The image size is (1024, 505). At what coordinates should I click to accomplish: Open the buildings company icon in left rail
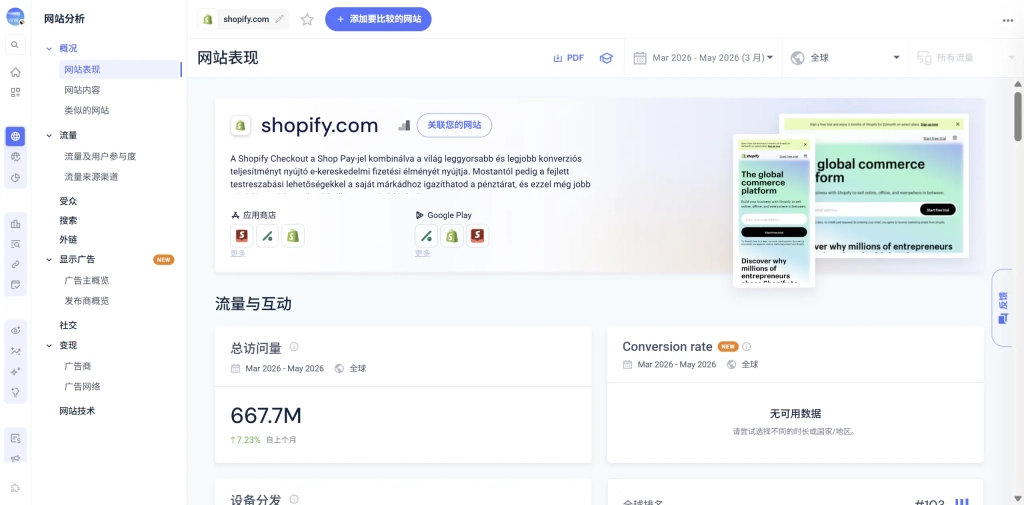tap(15, 224)
